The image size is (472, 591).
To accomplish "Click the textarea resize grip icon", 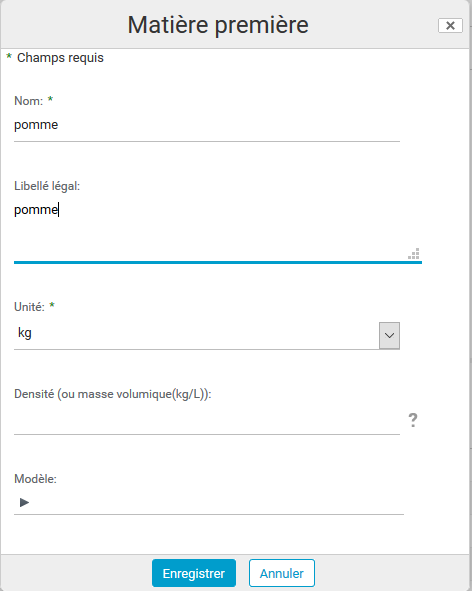I will point(414,254).
